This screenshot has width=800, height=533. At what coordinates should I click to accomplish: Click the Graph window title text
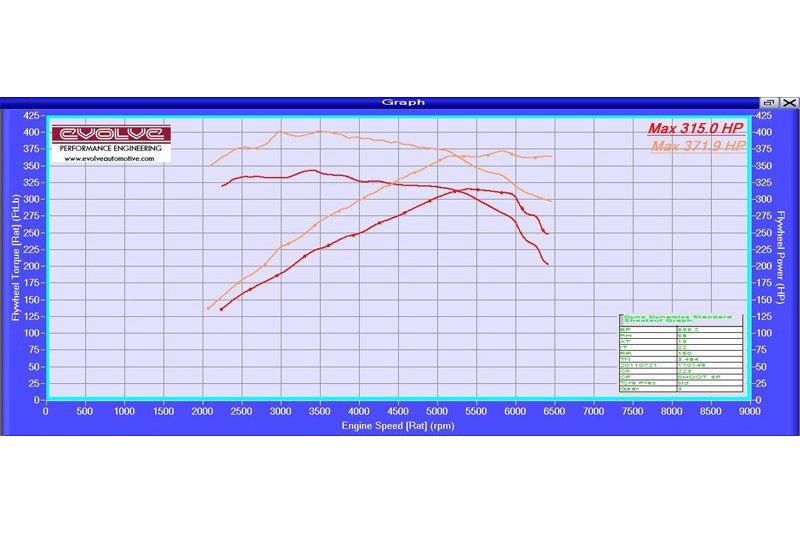pyautogui.click(x=403, y=102)
